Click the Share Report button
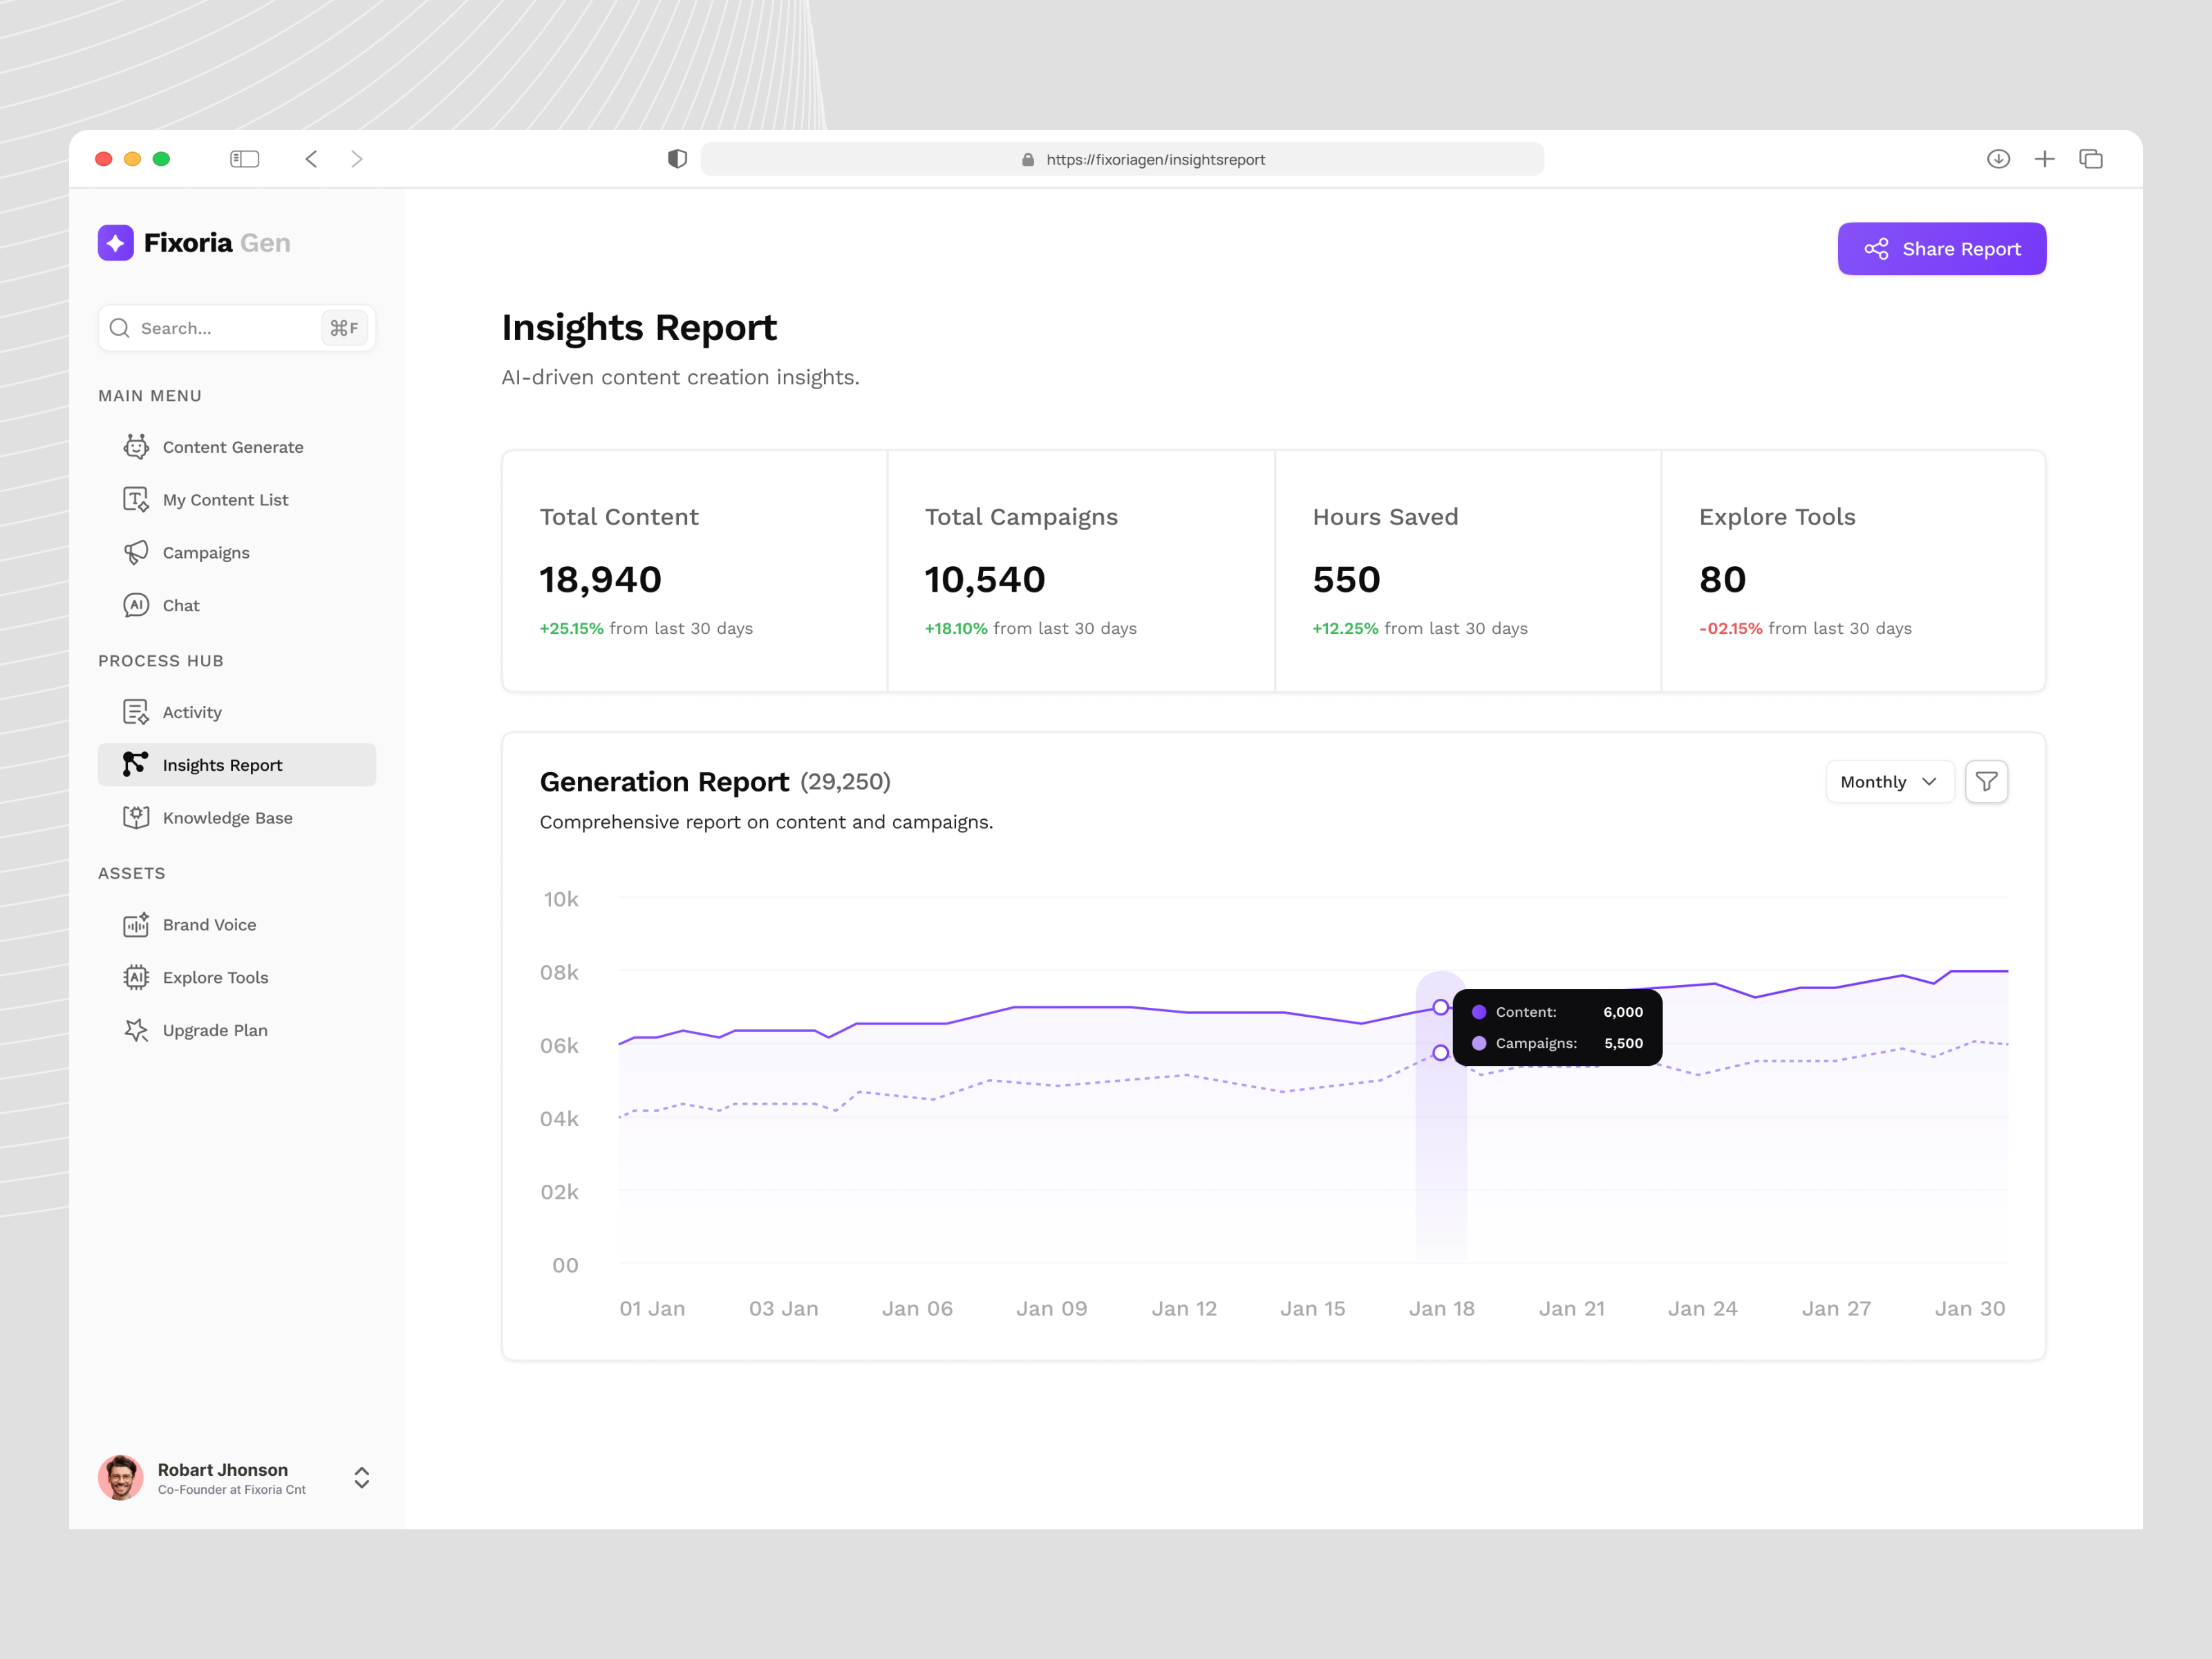This screenshot has width=2212, height=1659. click(1941, 248)
